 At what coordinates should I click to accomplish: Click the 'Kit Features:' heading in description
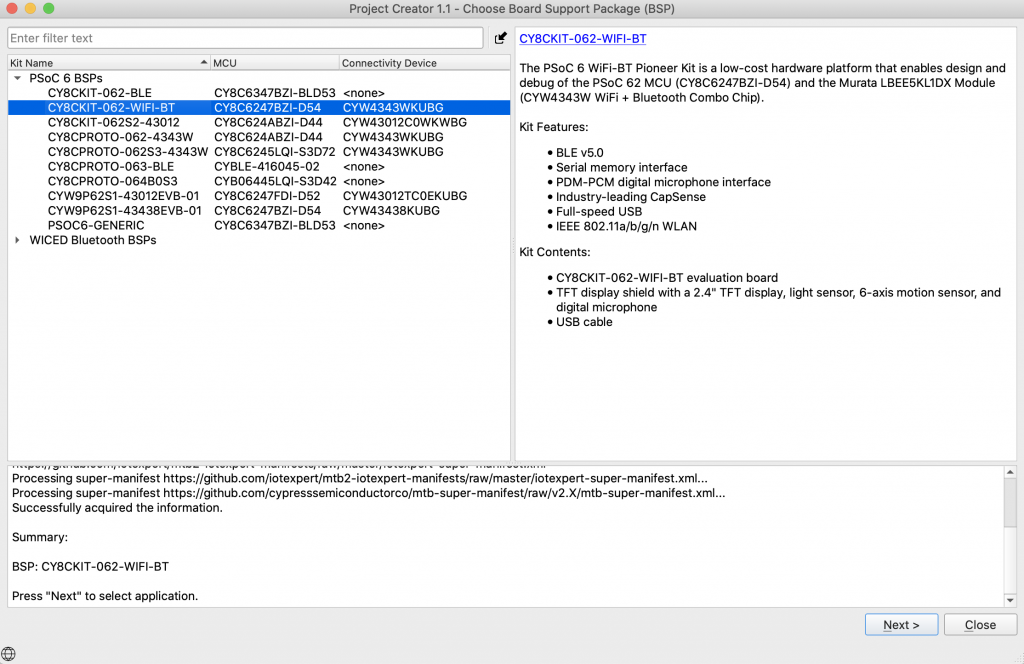[x=554, y=127]
